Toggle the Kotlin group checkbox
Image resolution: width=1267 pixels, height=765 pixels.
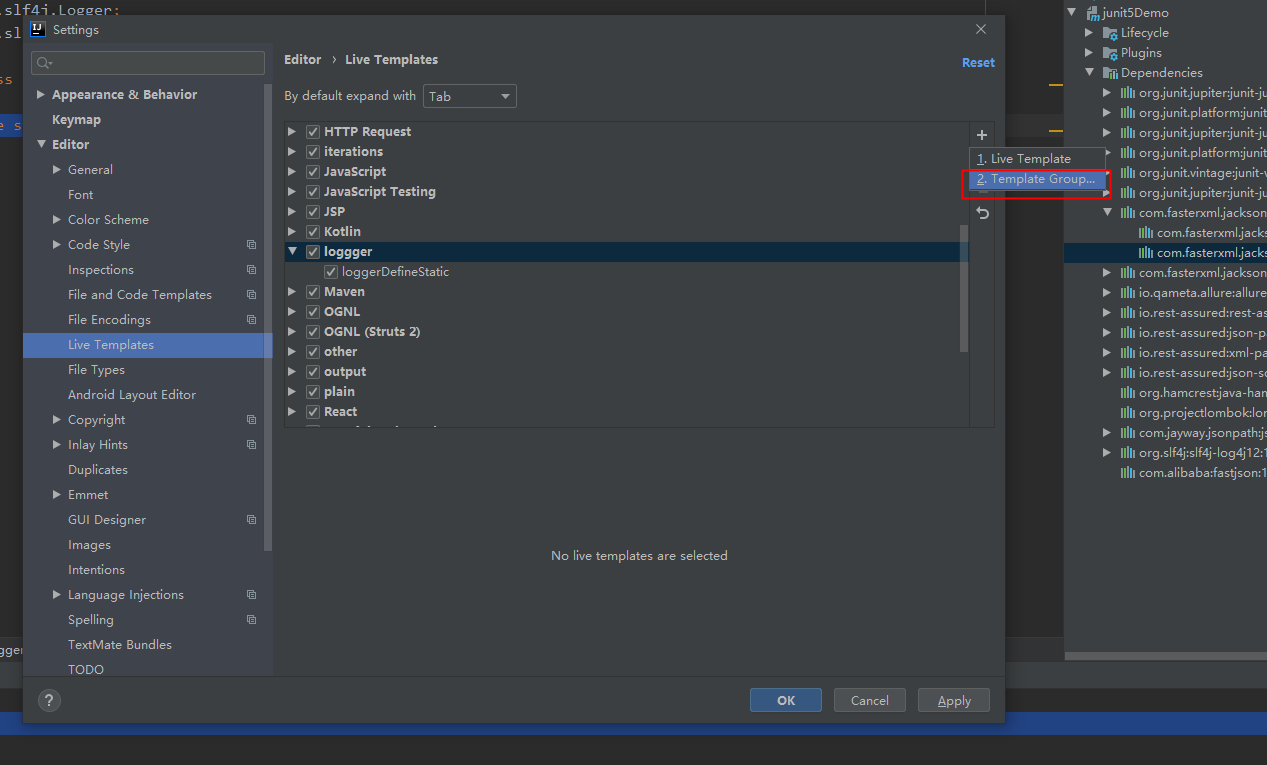pyautogui.click(x=313, y=232)
